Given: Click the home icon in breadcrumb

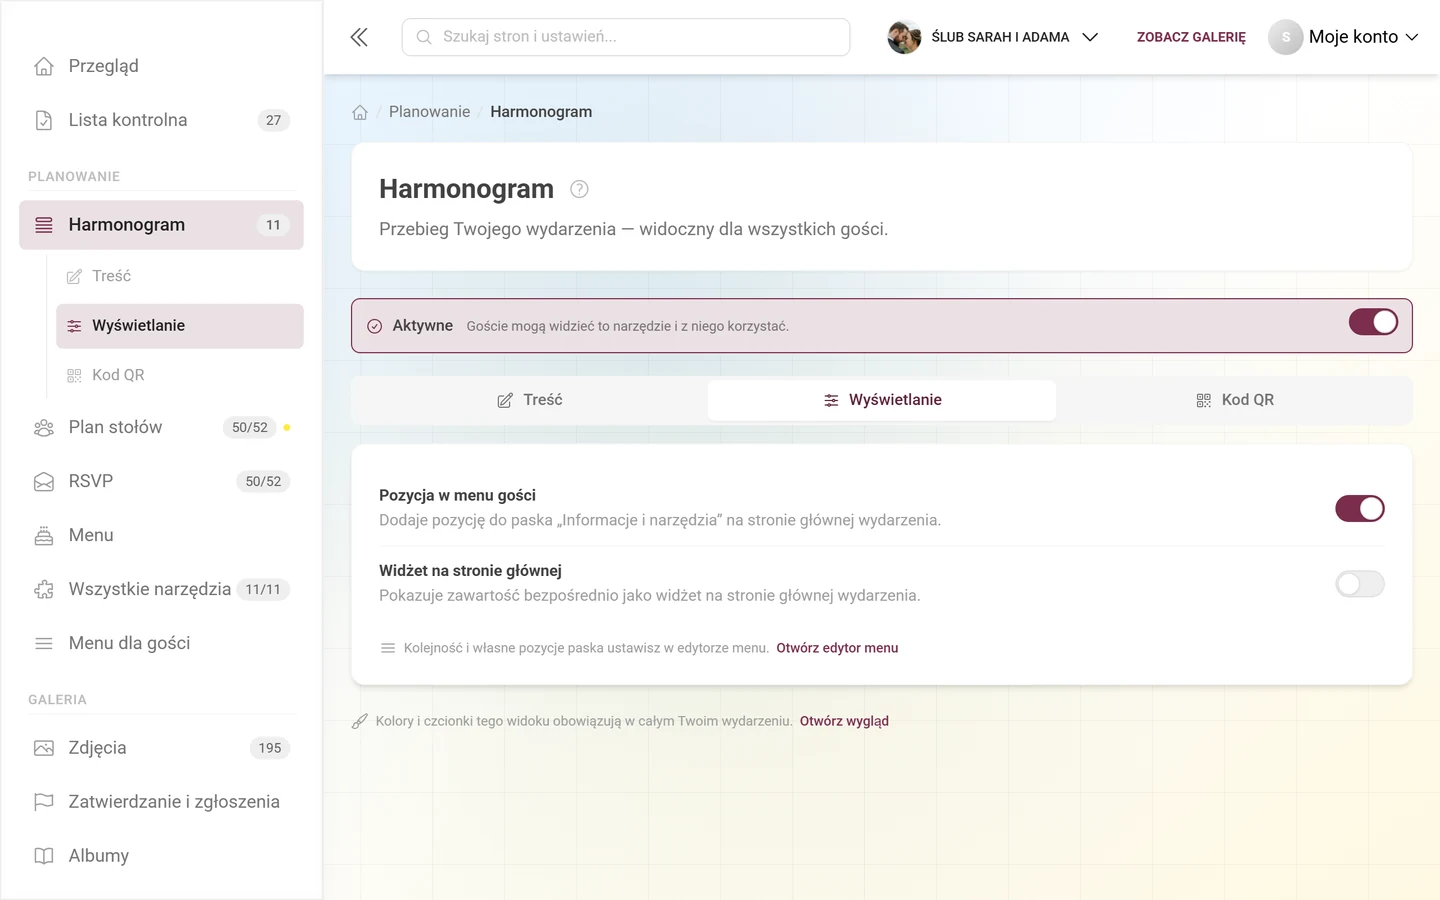Looking at the screenshot, I should pos(360,112).
